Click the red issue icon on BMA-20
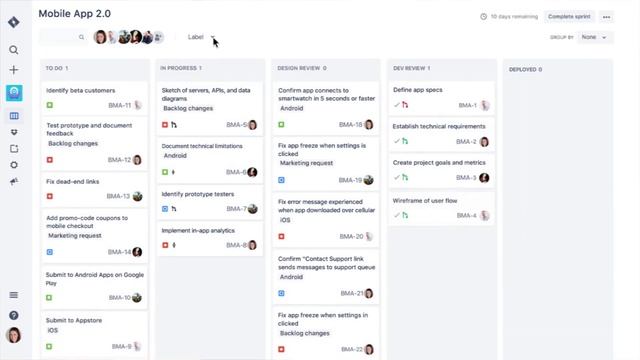Viewport: 640px width, 360px height. [x=281, y=236]
